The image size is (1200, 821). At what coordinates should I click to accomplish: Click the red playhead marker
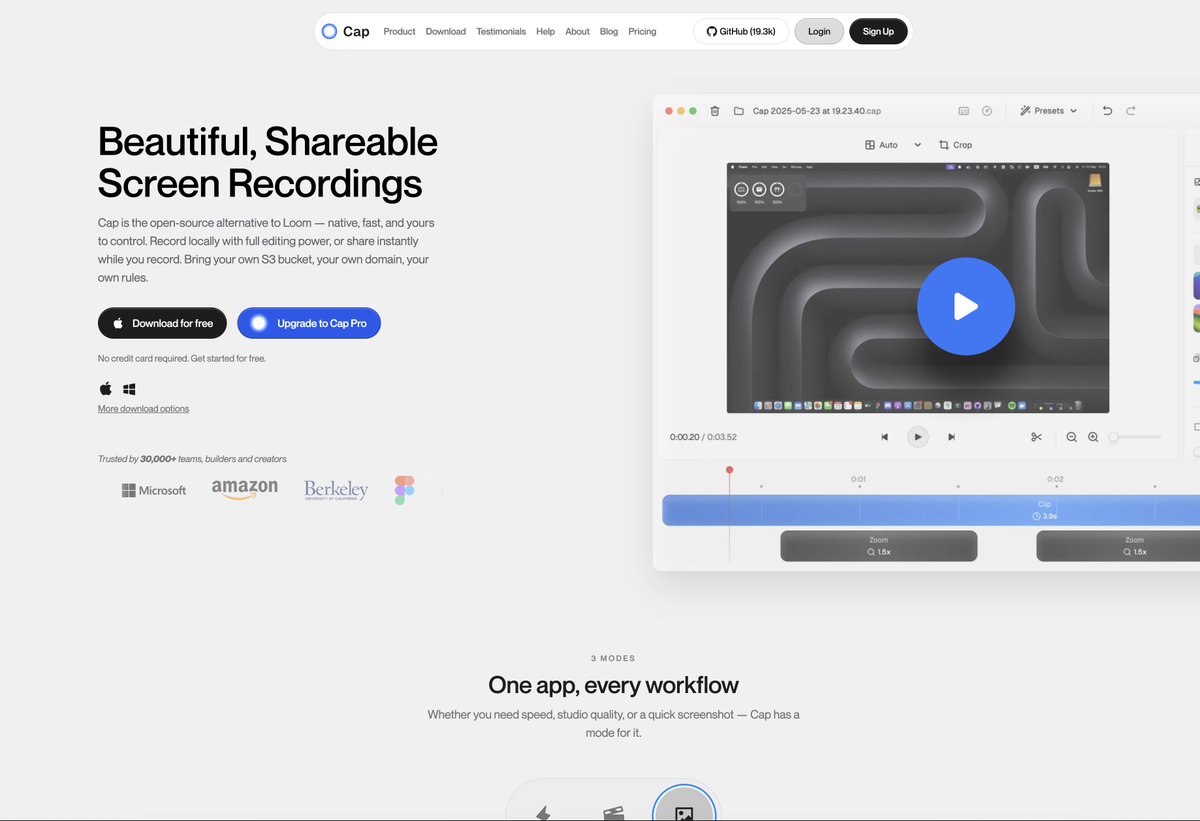[729, 469]
